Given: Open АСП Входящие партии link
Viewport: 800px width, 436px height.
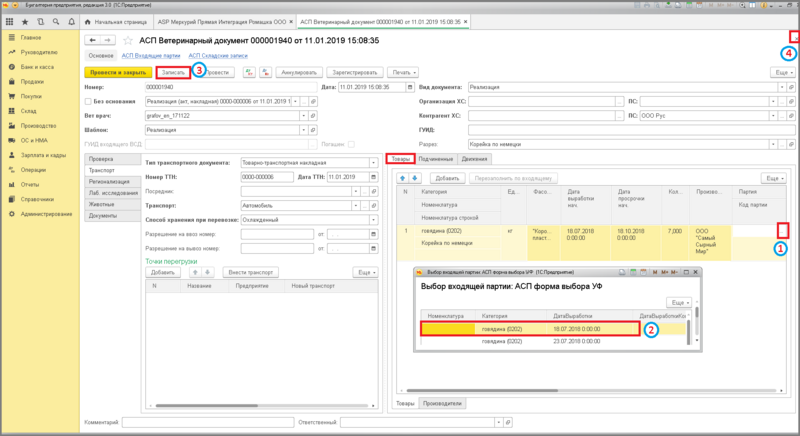Looking at the screenshot, I should 151,56.
